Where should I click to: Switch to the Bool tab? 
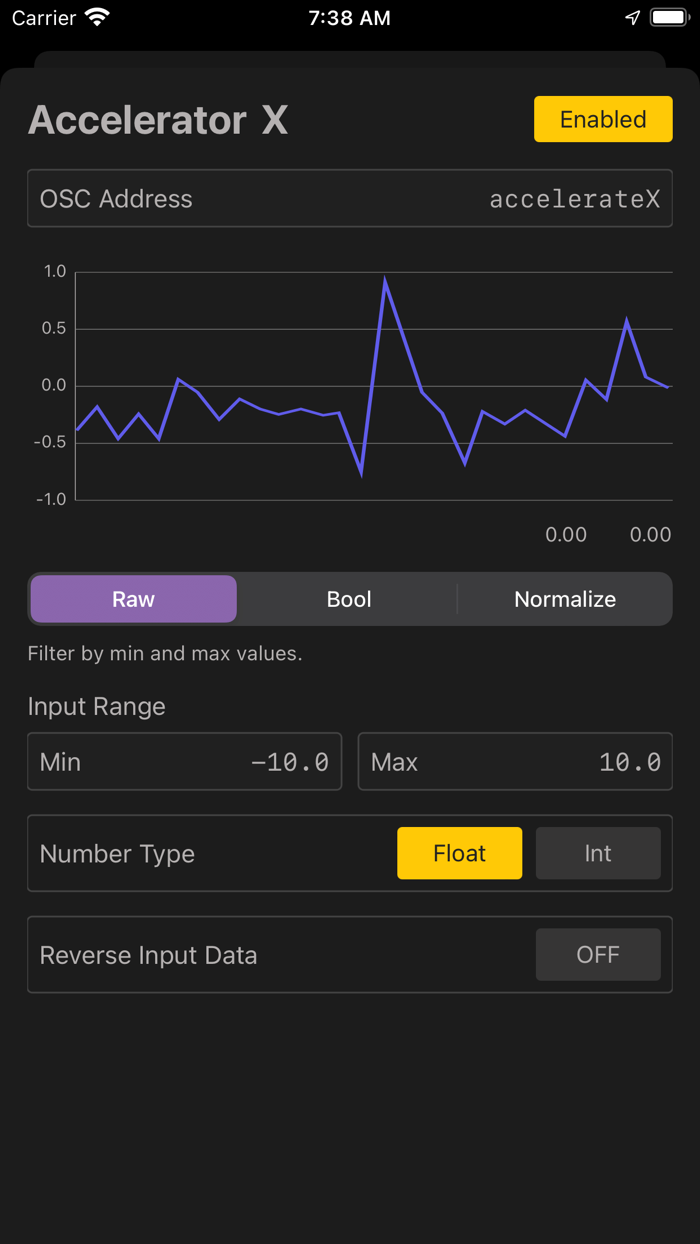pyautogui.click(x=349, y=599)
